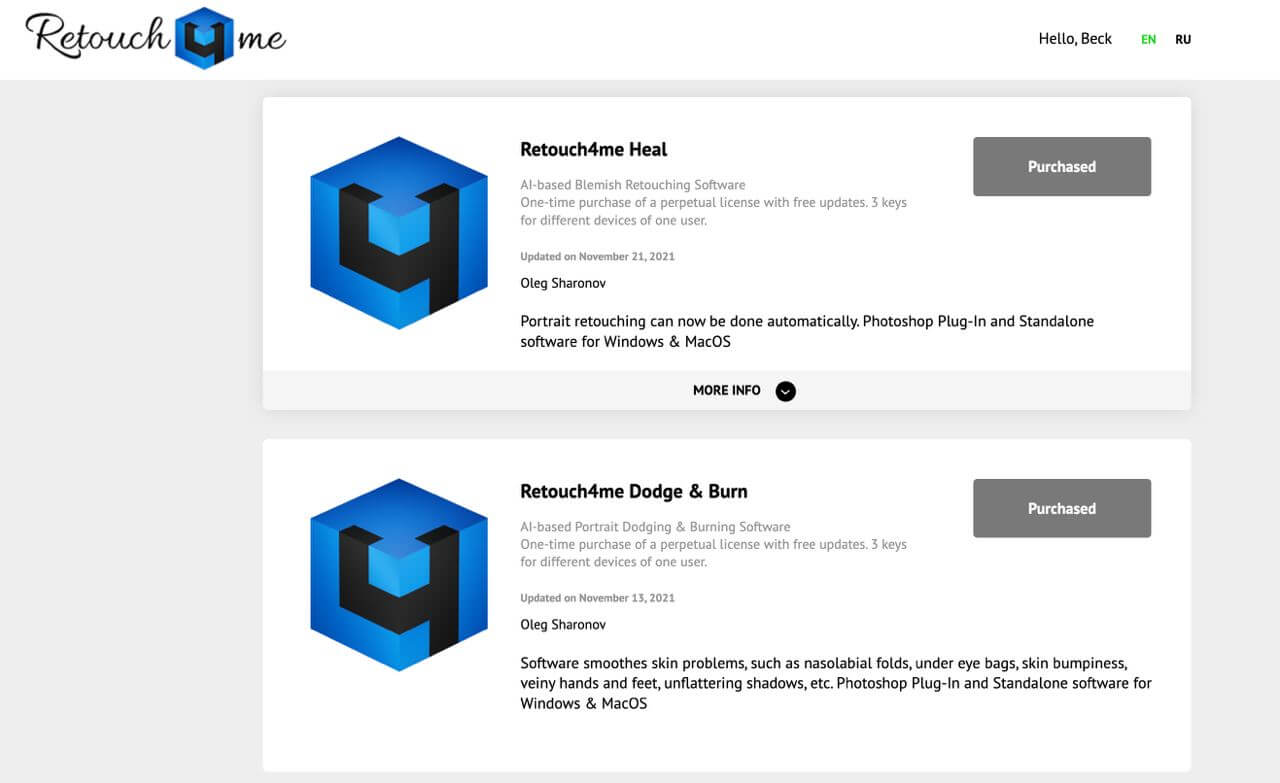Expand MORE INFO chevron on Heal card

[x=786, y=391]
